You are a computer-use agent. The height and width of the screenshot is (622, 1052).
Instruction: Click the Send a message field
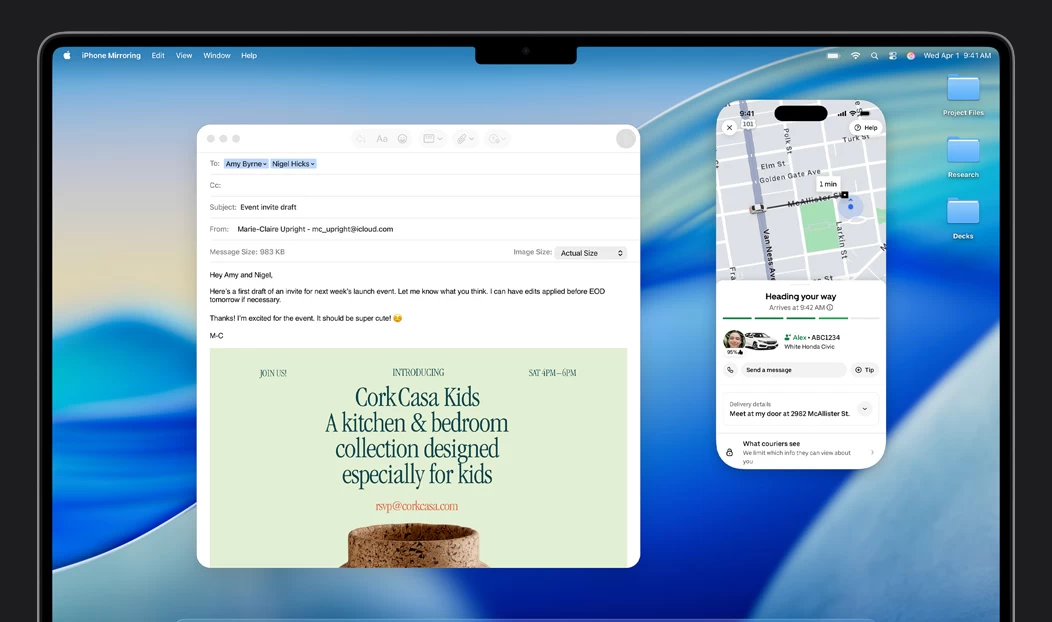[792, 370]
